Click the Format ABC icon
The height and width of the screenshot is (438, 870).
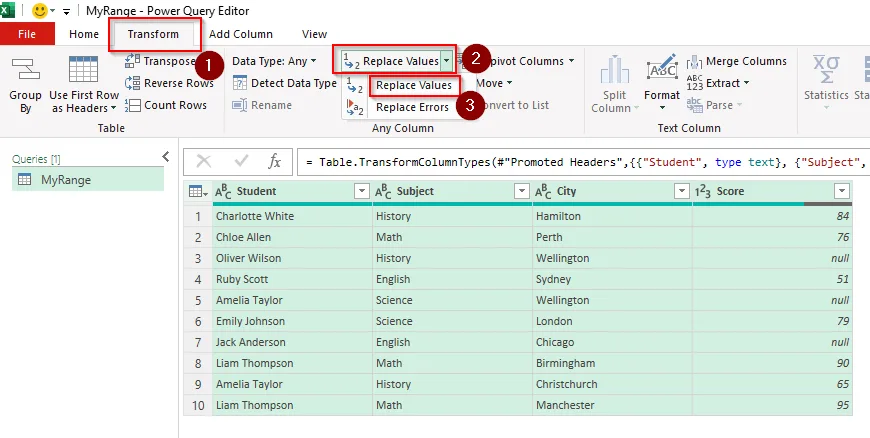point(662,68)
